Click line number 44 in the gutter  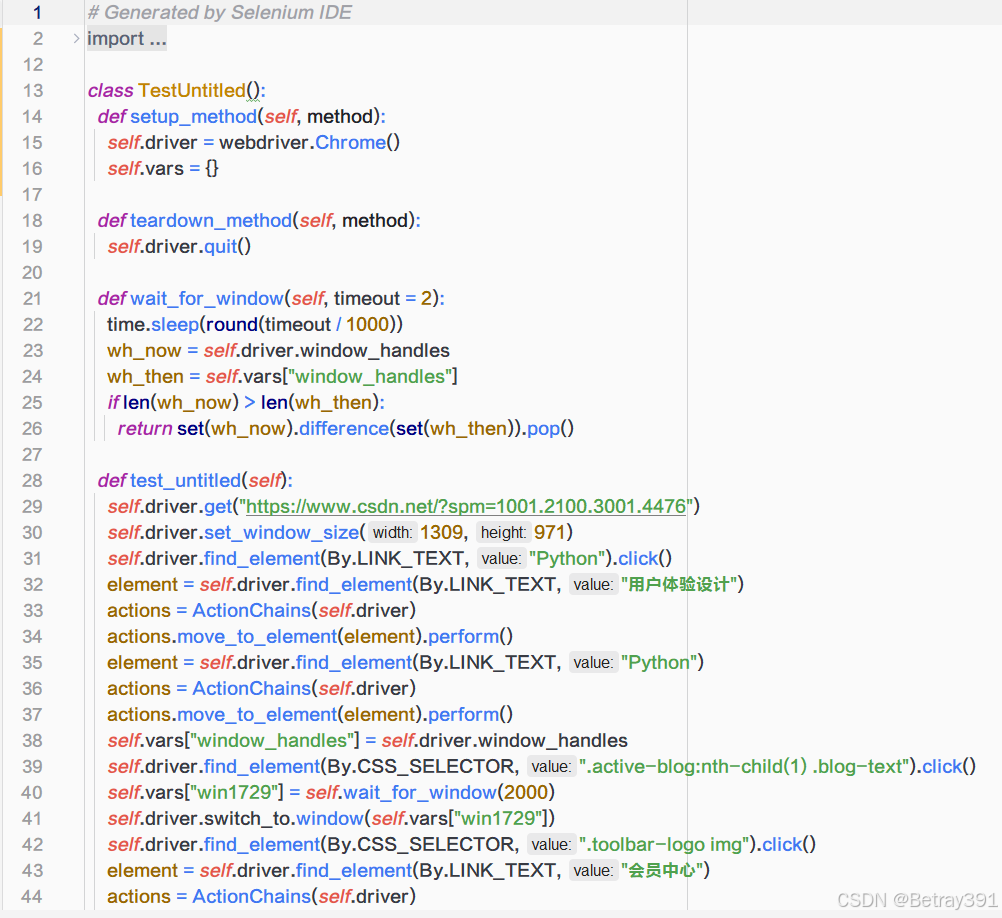(33, 896)
